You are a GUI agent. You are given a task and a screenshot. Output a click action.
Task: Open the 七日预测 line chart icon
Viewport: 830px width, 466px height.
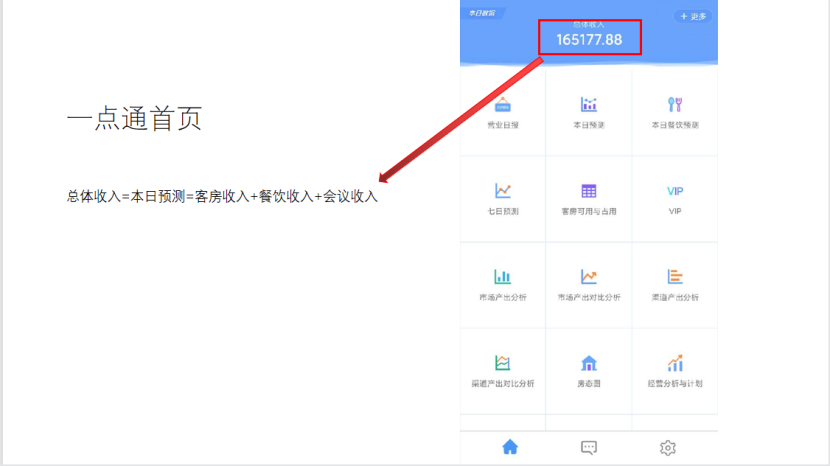(502, 191)
